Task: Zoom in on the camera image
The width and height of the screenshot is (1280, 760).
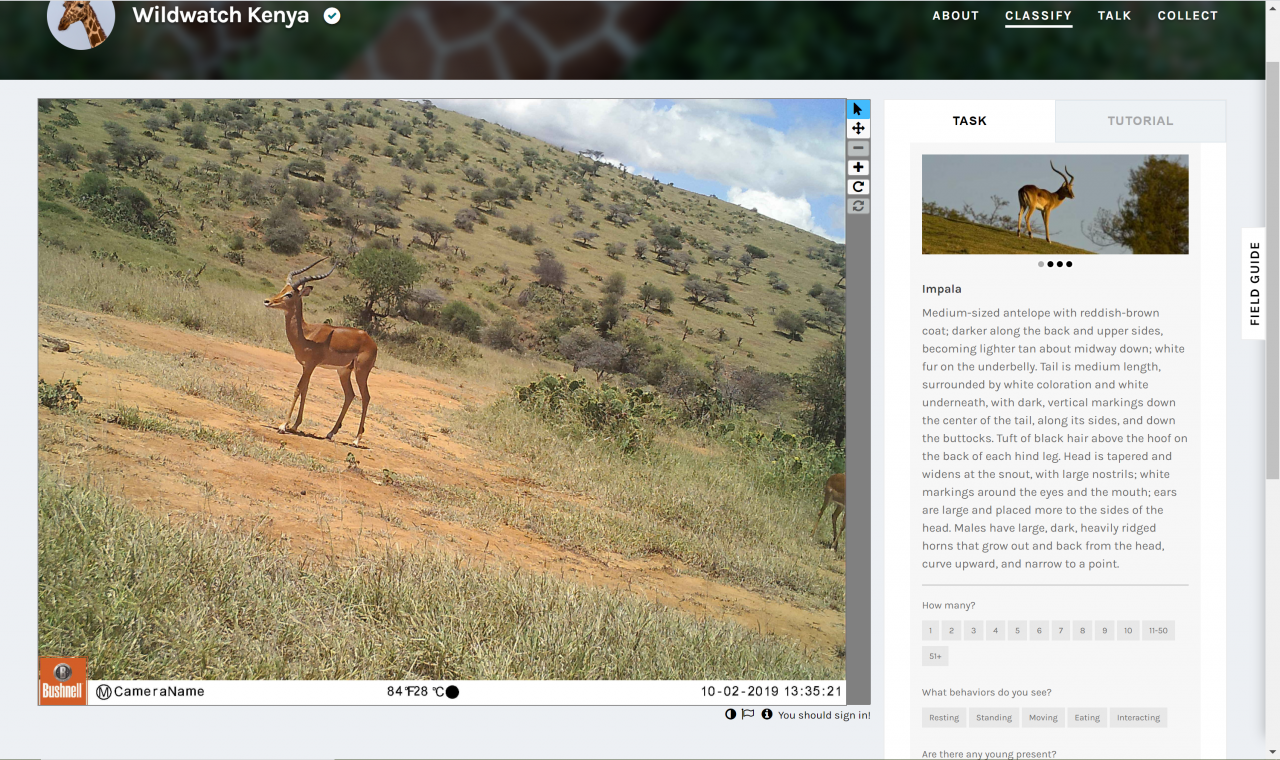Action: (x=858, y=167)
